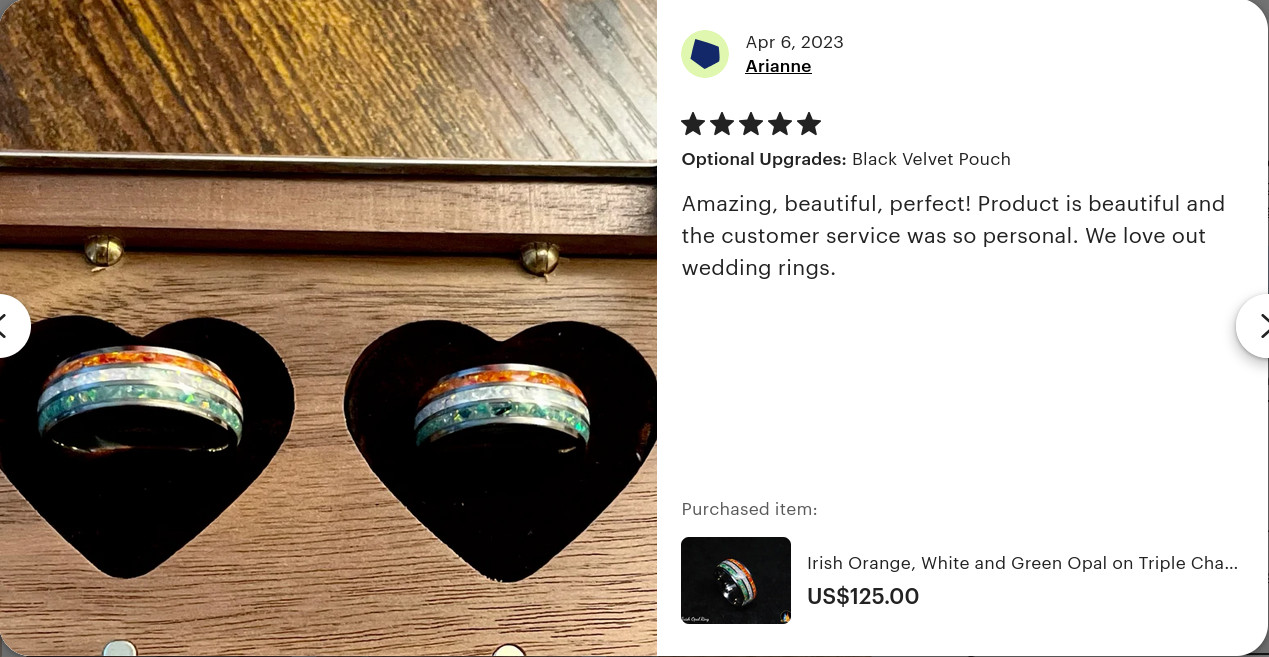1269x657 pixels.
Task: Go back with the left chevron arrow
Action: click(x=13, y=326)
